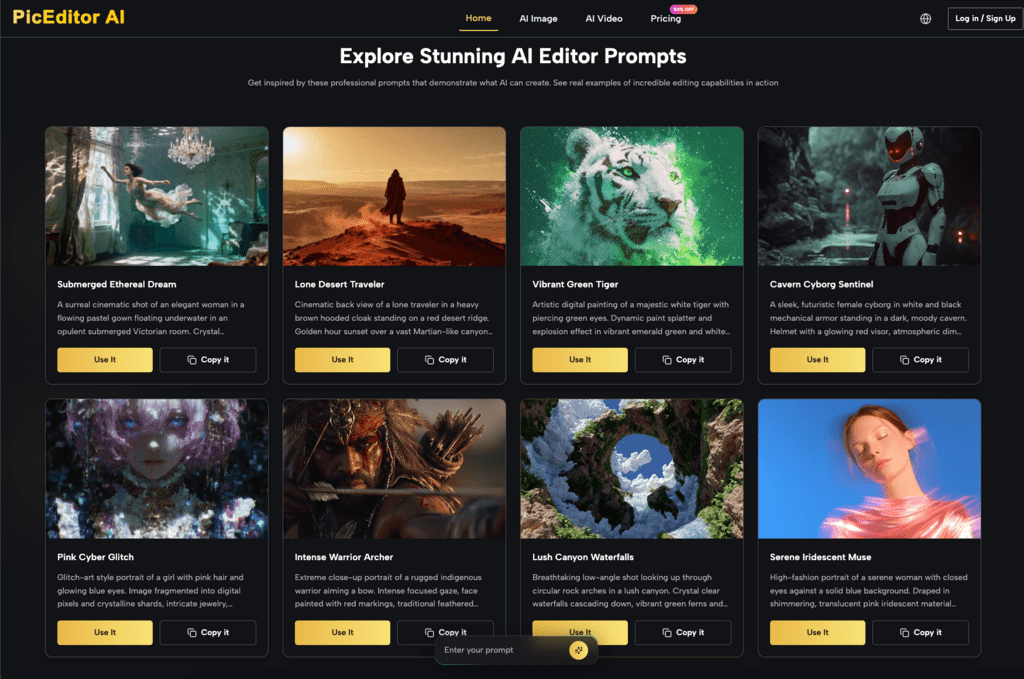Switch to the AI Image tab
1024x679 pixels.
[x=538, y=19]
